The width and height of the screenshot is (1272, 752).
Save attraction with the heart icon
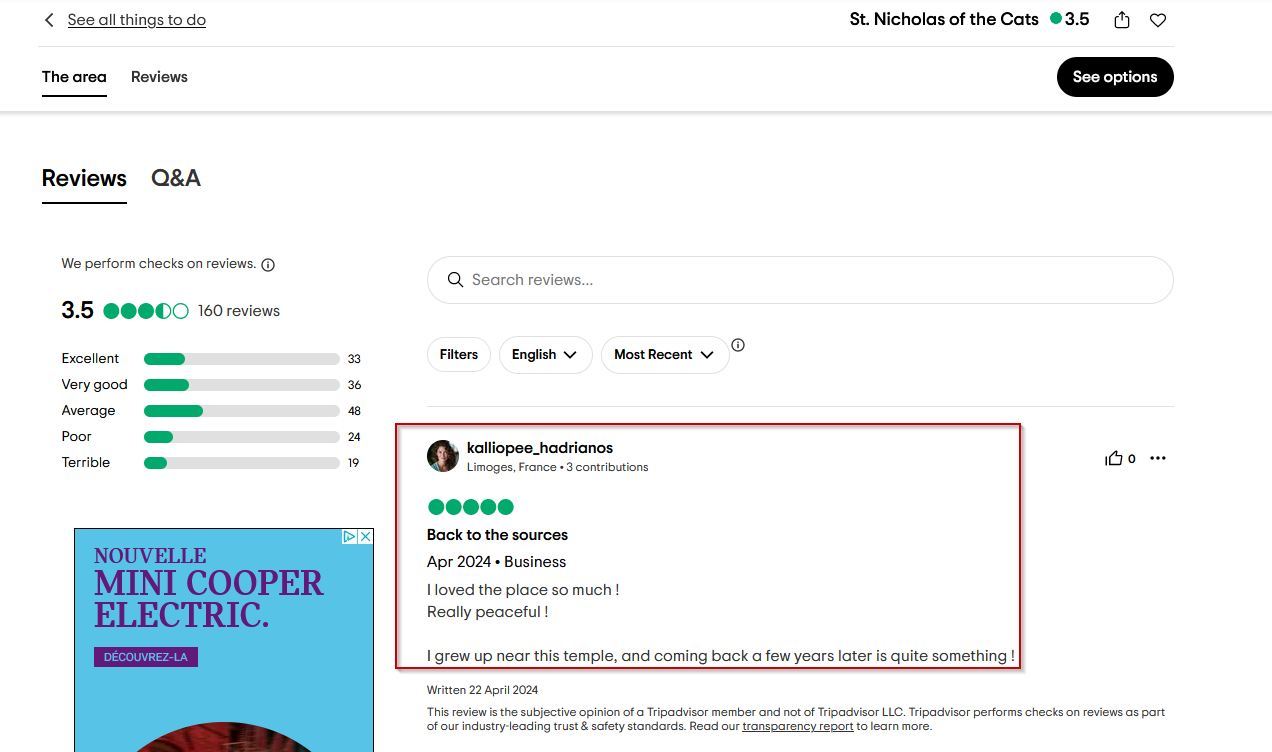[1158, 20]
